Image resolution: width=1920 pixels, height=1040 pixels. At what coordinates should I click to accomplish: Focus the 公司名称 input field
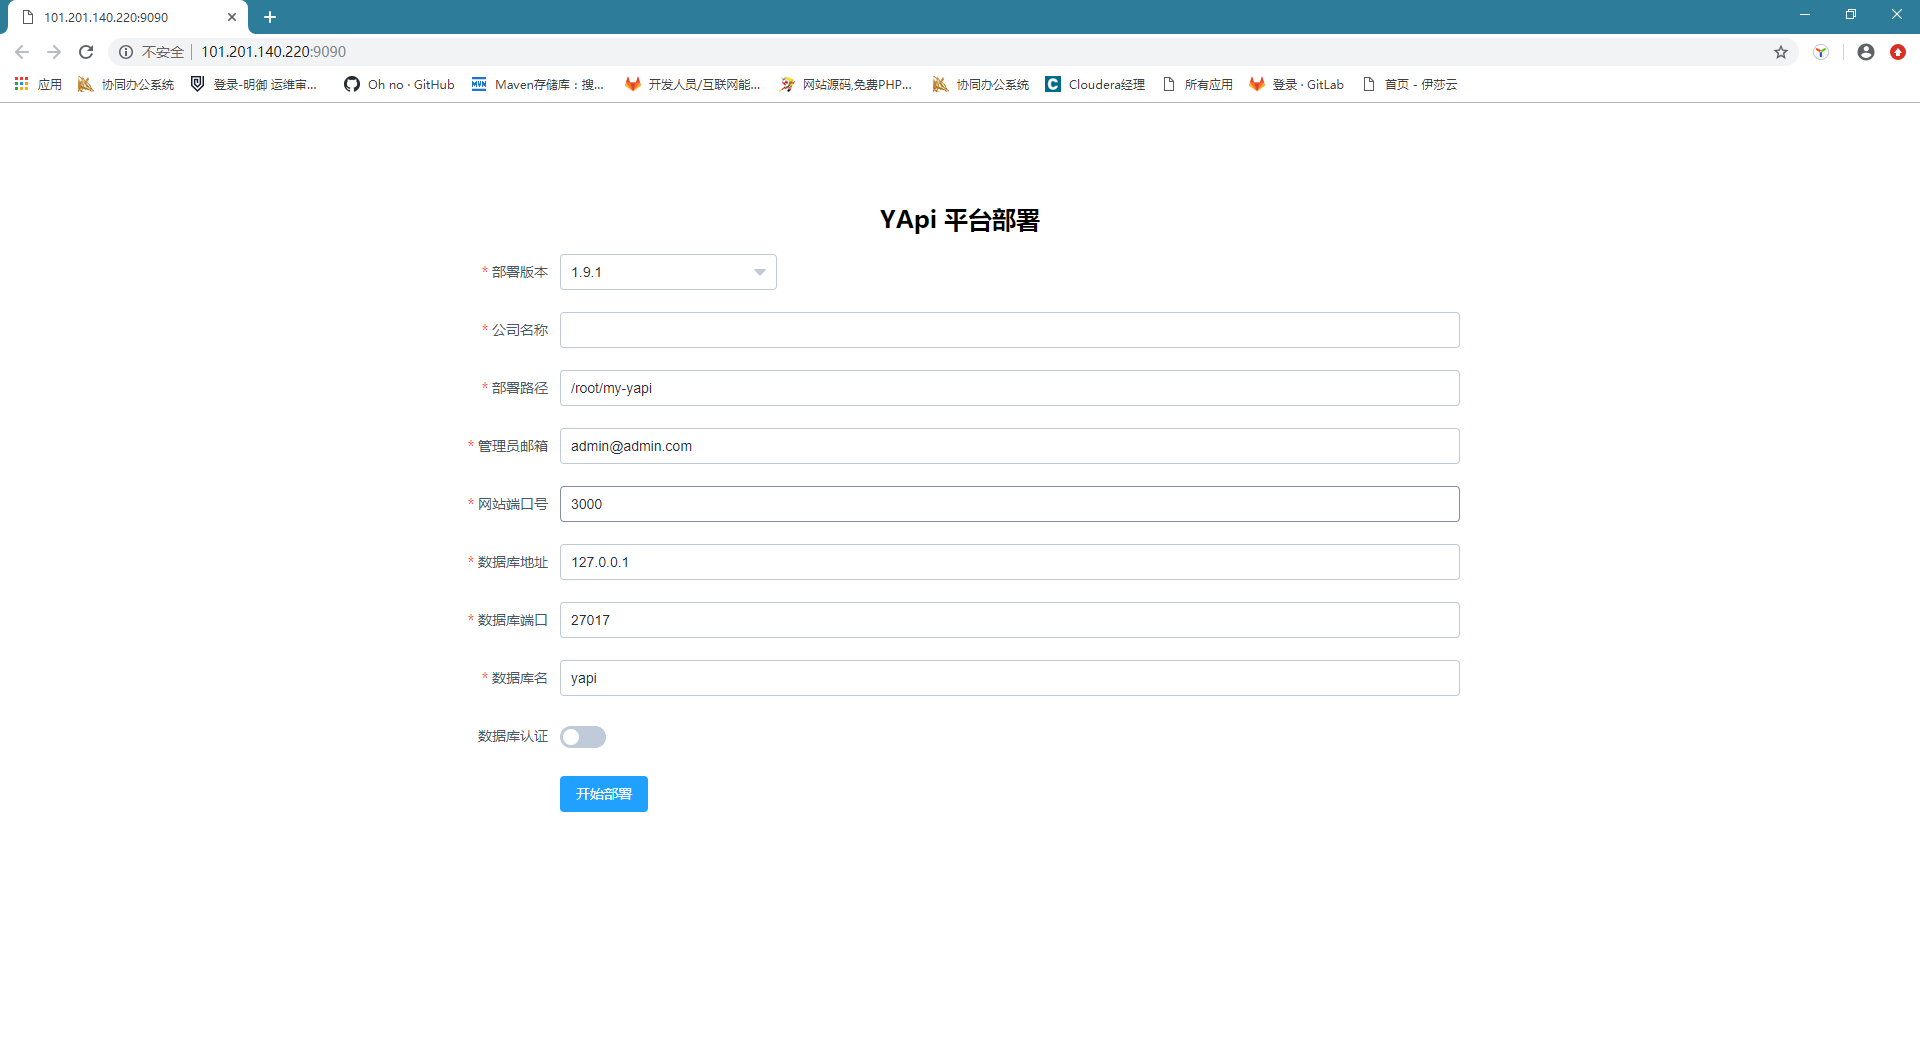point(1010,330)
